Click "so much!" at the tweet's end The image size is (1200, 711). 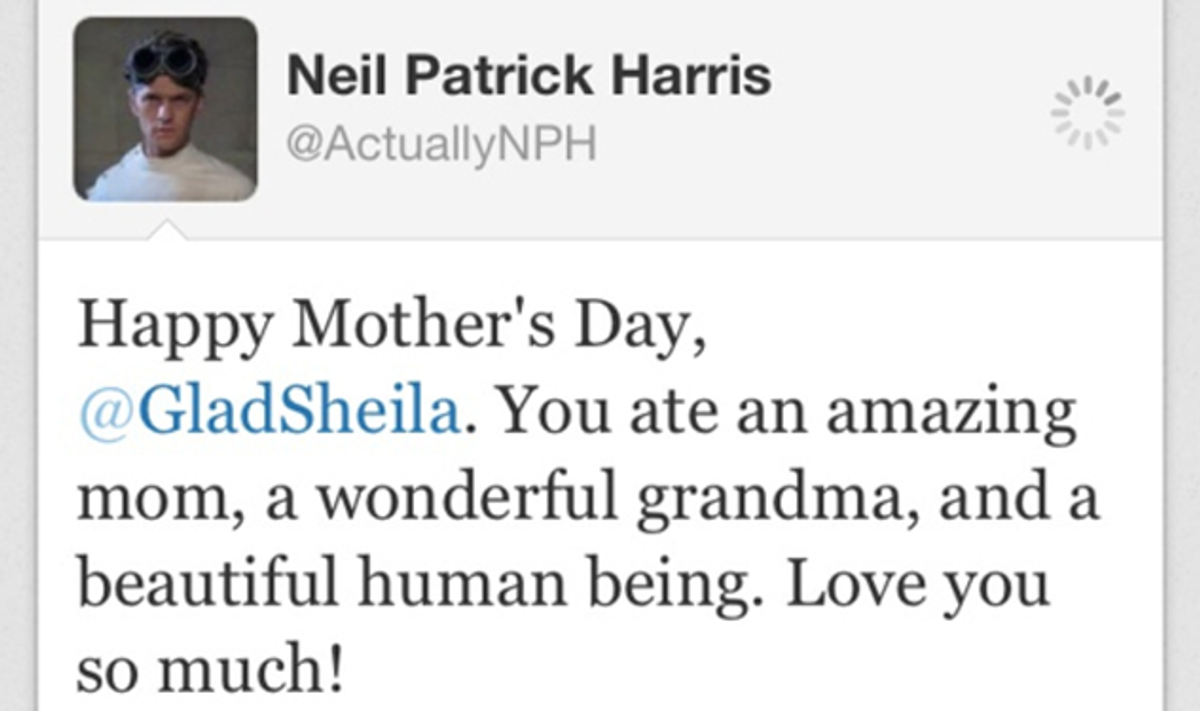point(210,668)
